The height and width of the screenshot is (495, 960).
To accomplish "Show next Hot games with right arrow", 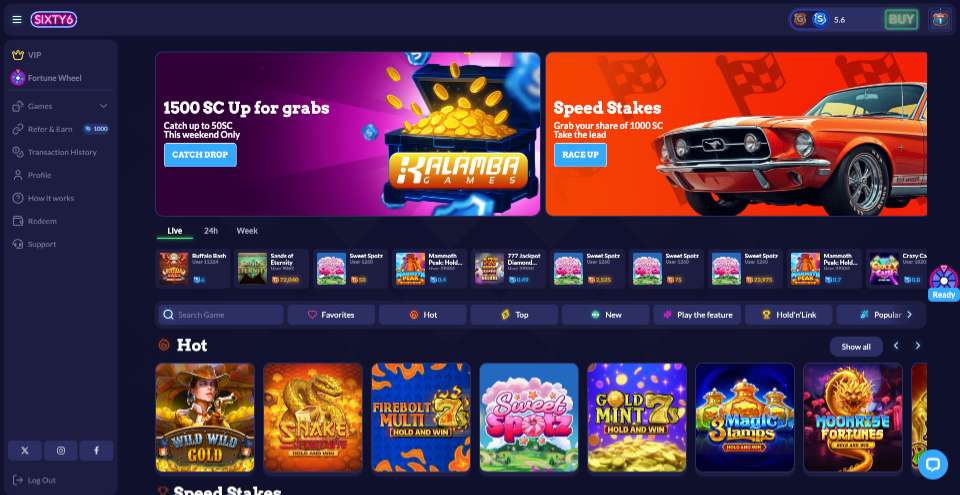I will (x=917, y=346).
